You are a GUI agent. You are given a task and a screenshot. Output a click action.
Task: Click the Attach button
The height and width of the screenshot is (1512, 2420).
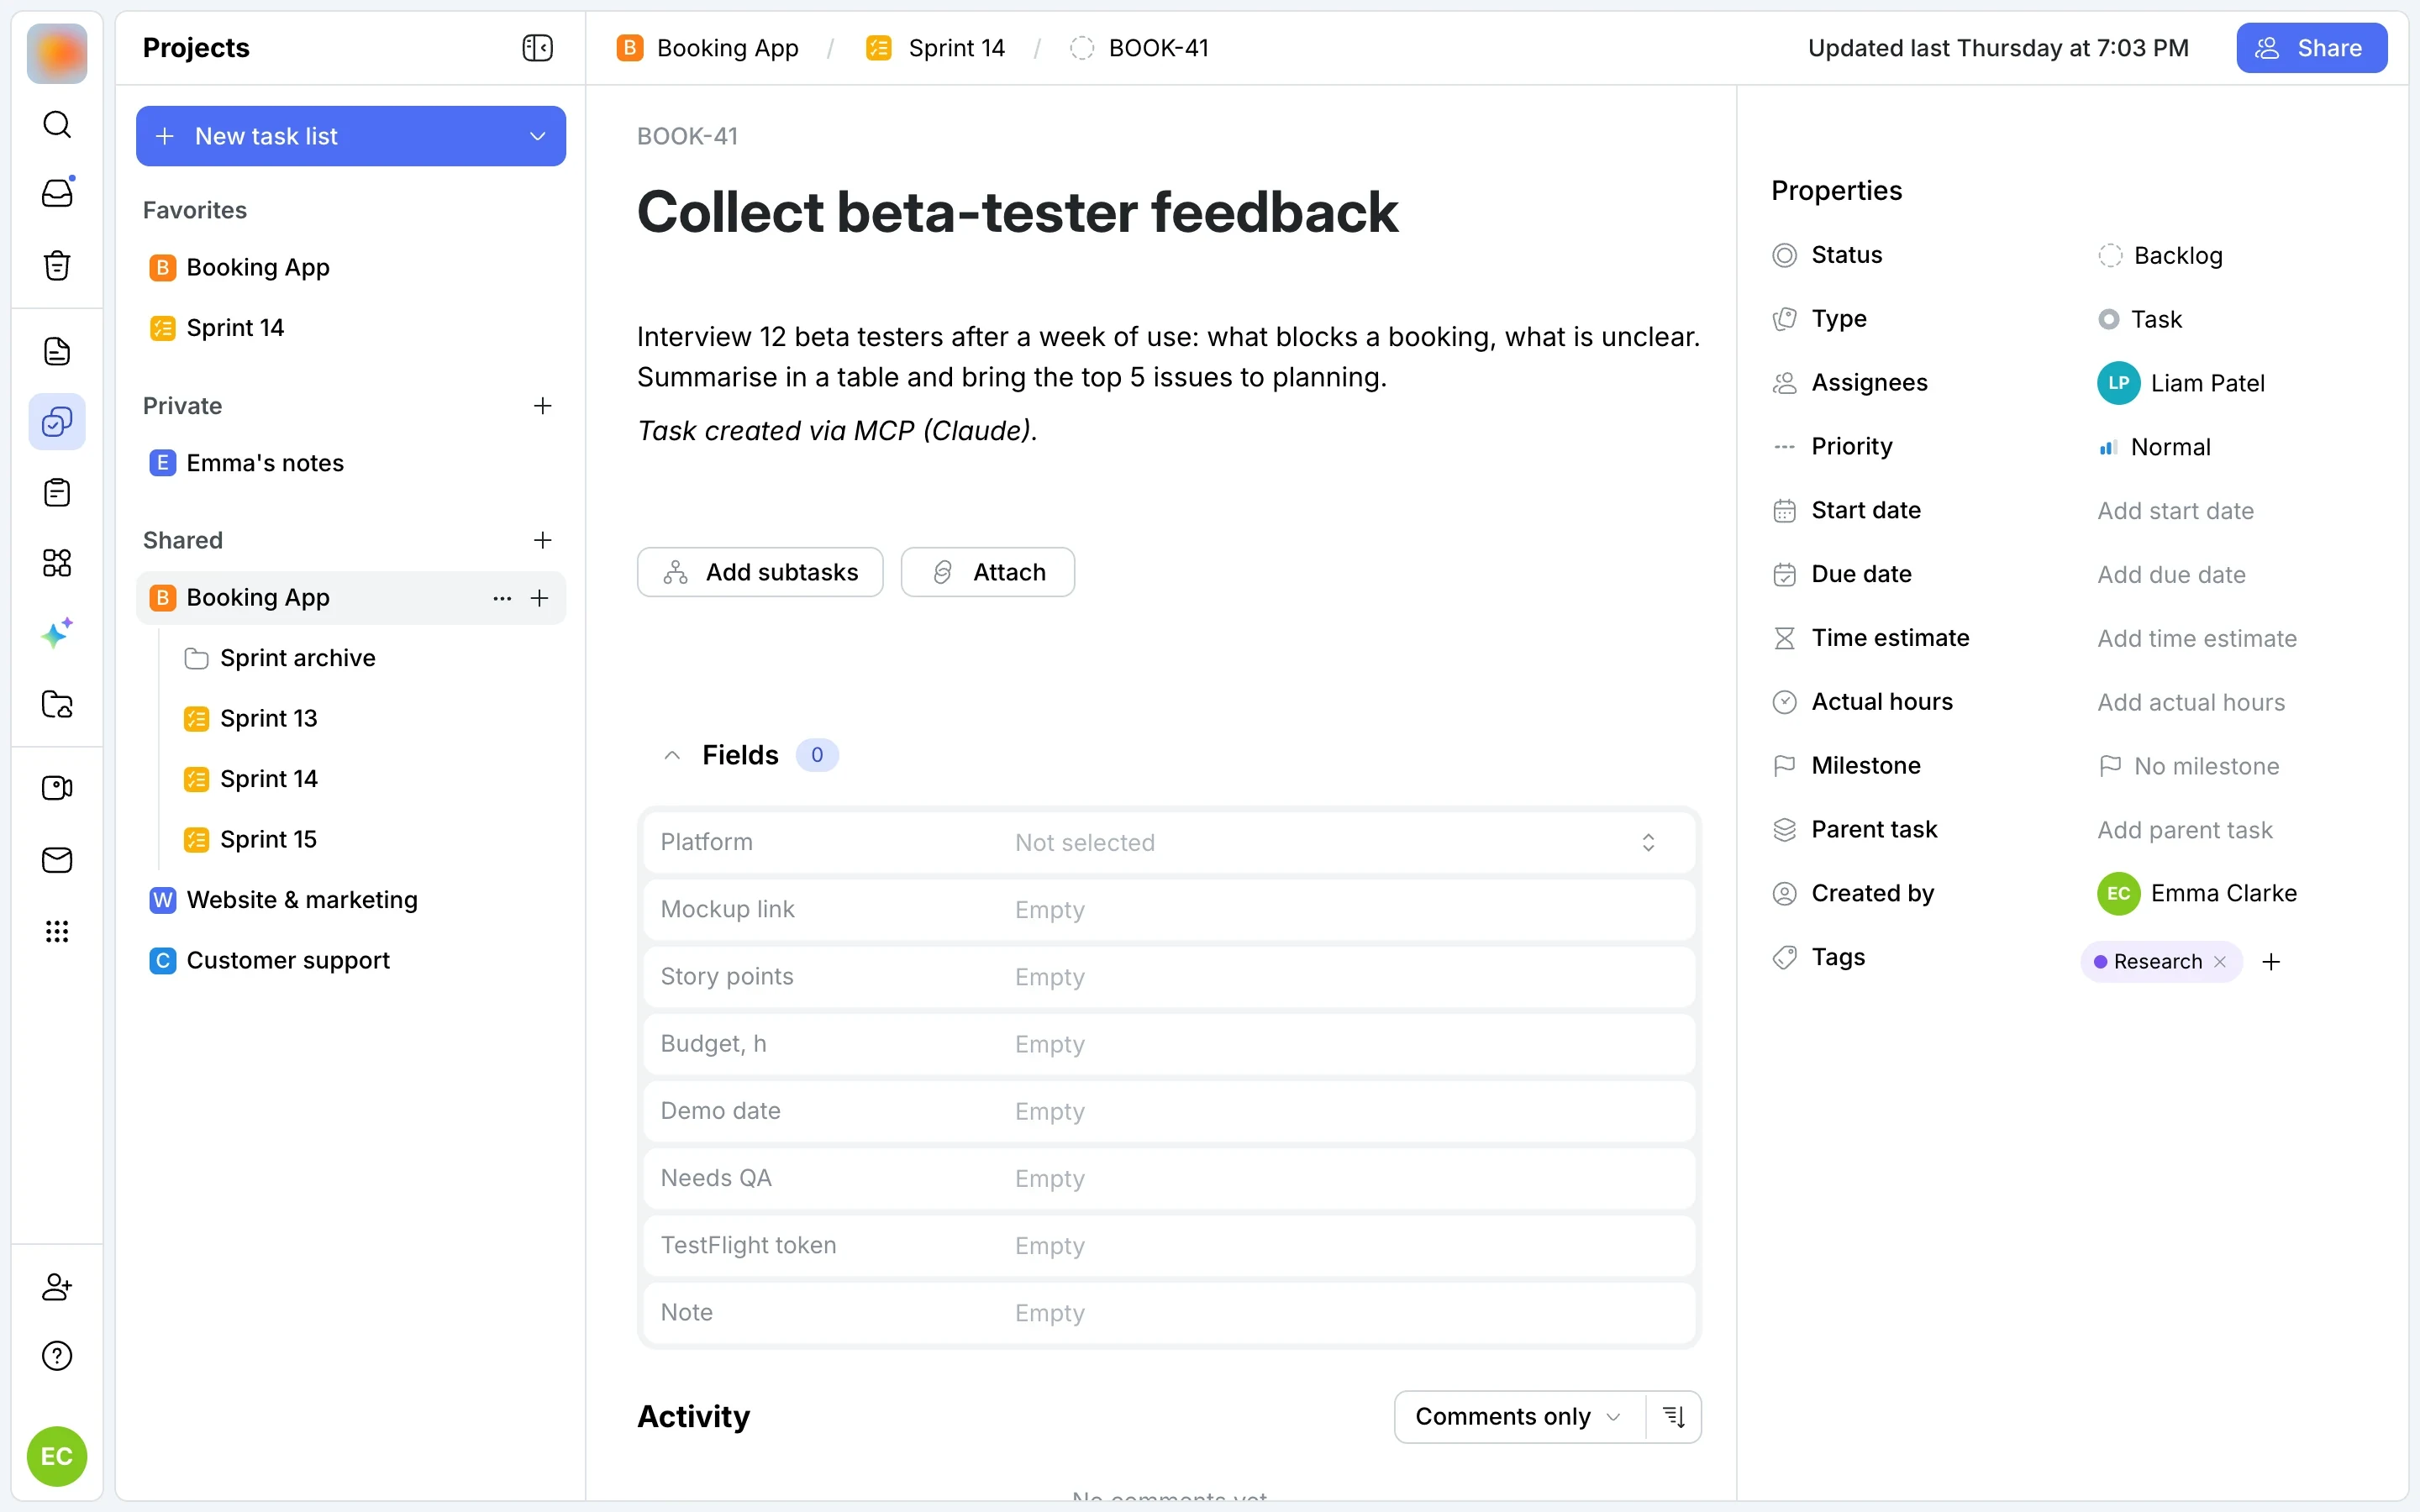[988, 572]
